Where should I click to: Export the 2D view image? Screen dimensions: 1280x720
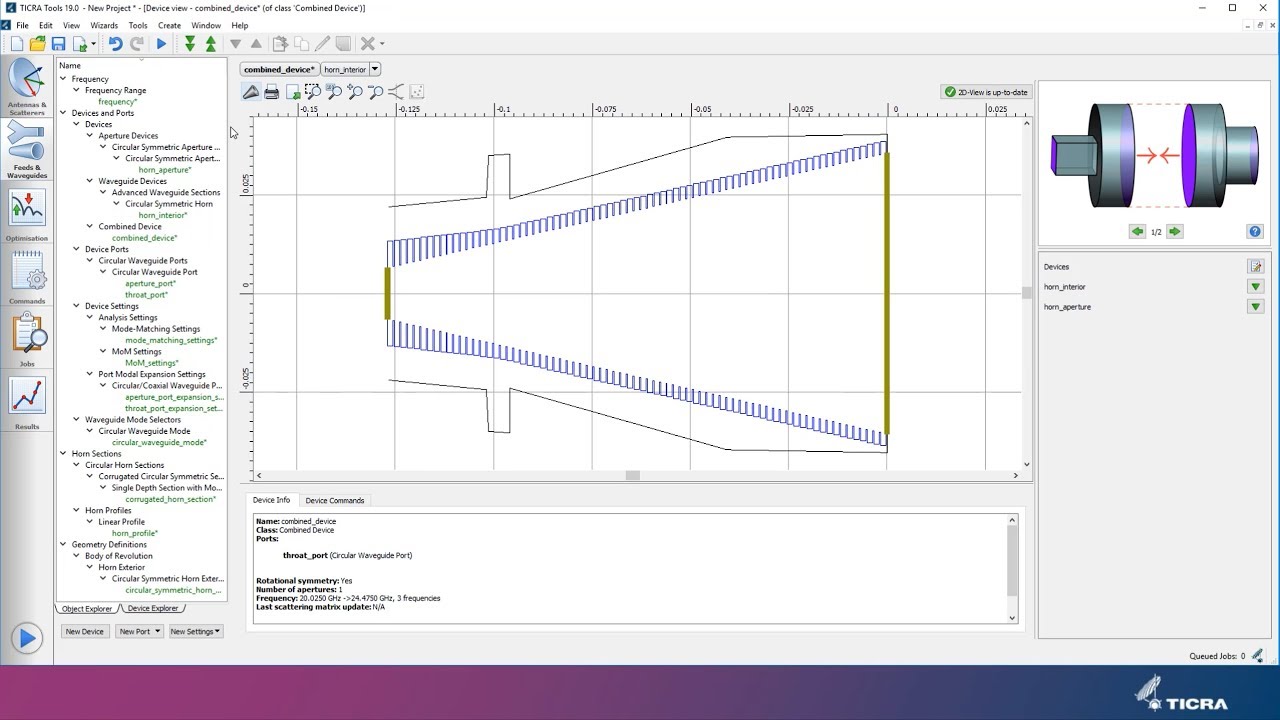click(293, 92)
